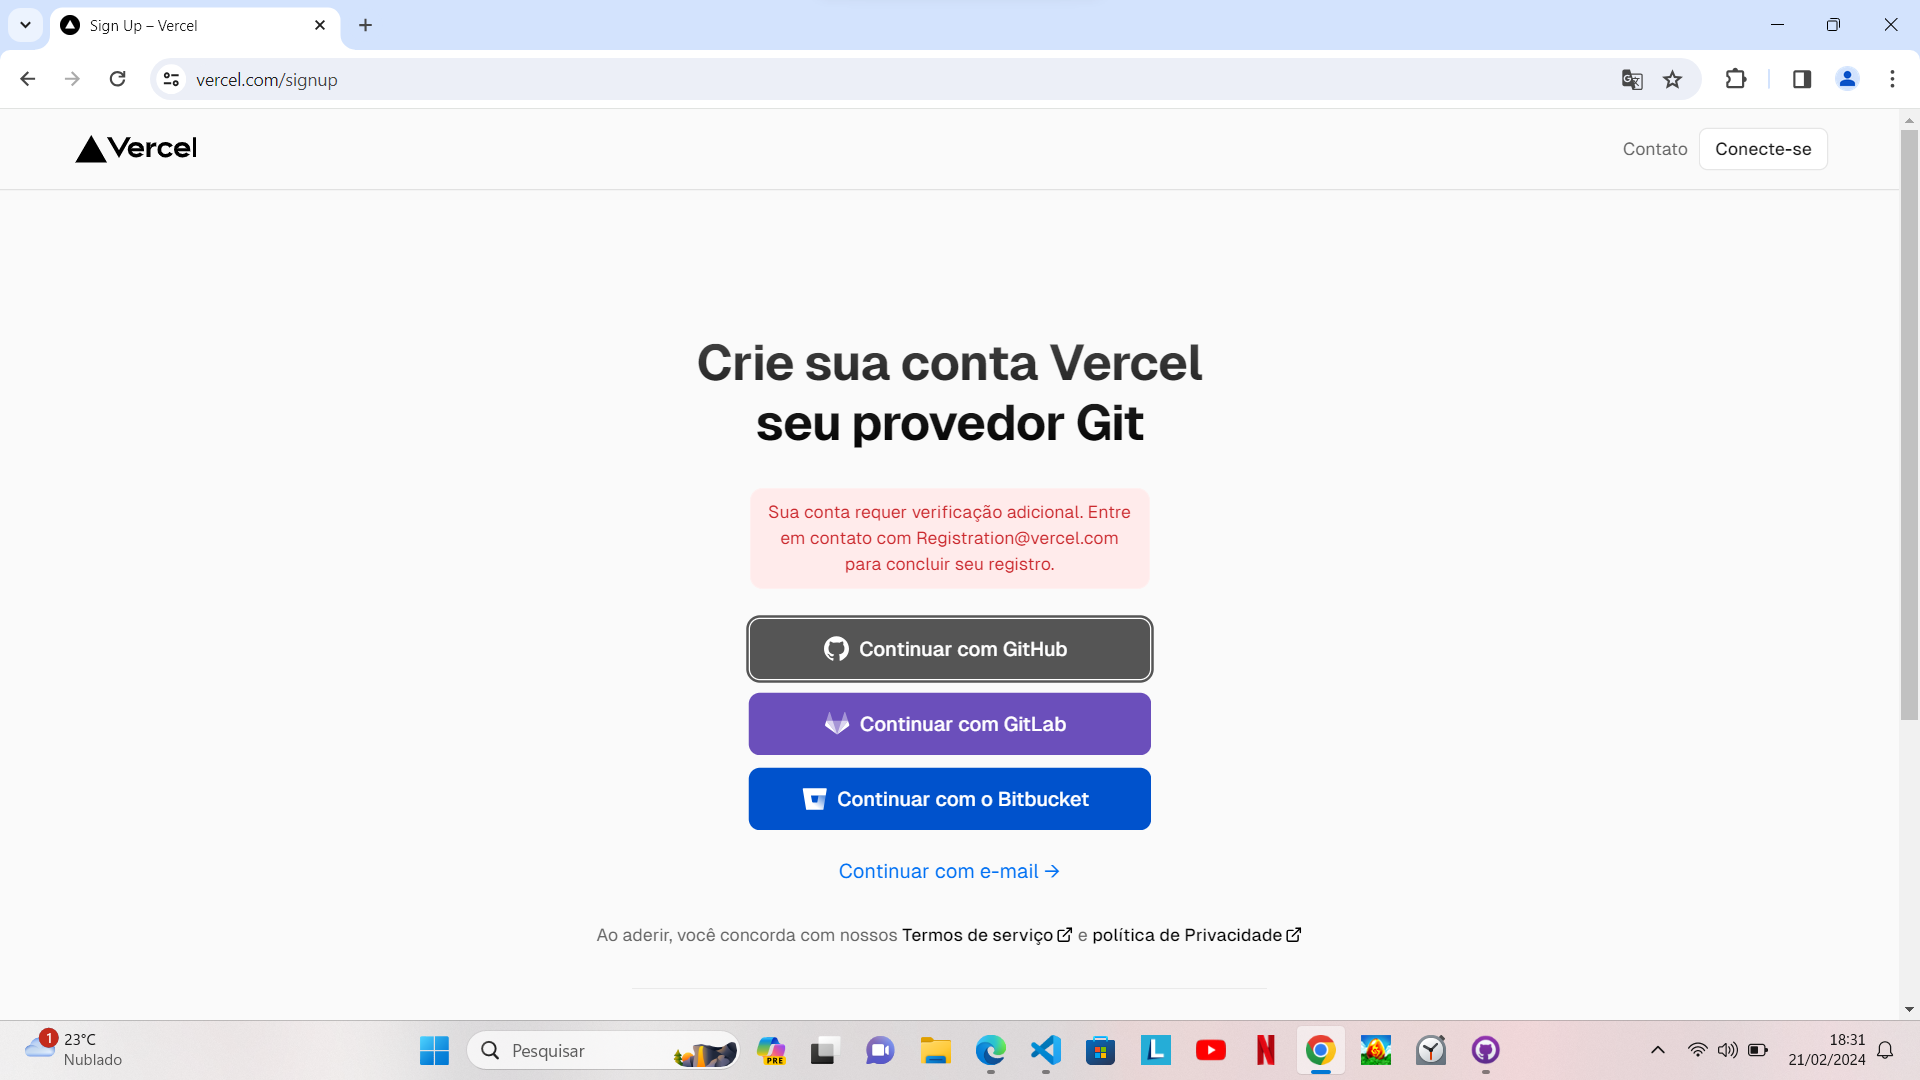Close the Sign Up – Vercel tab

tap(320, 25)
